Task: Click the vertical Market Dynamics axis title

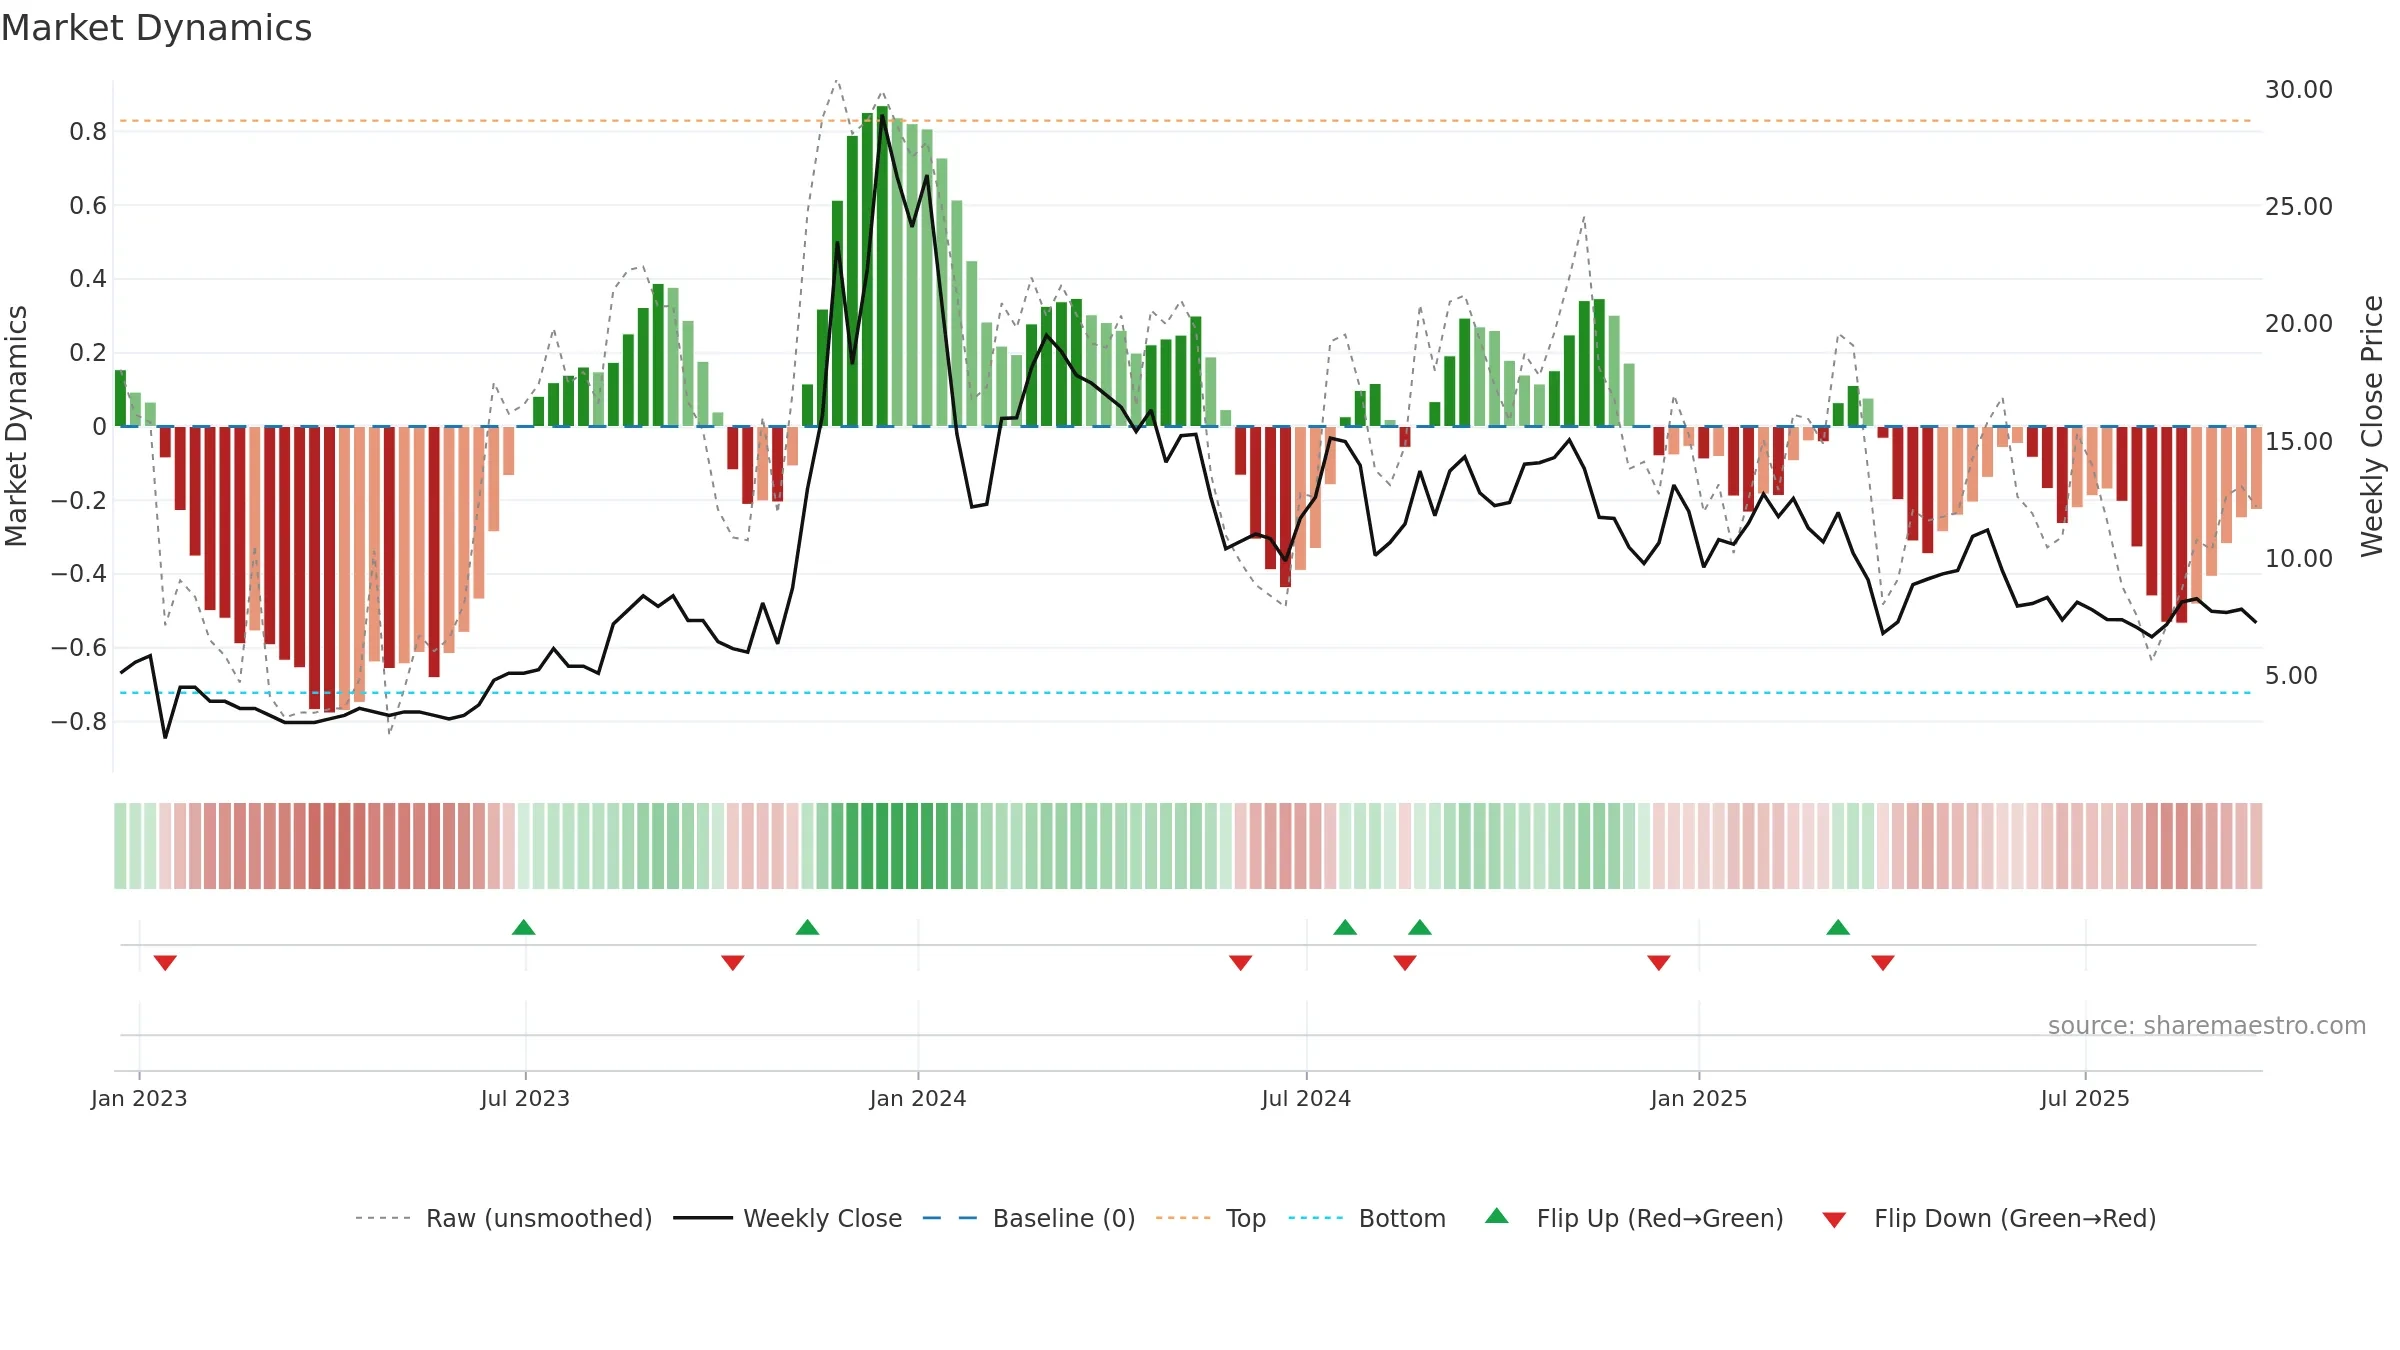Action: (16, 426)
